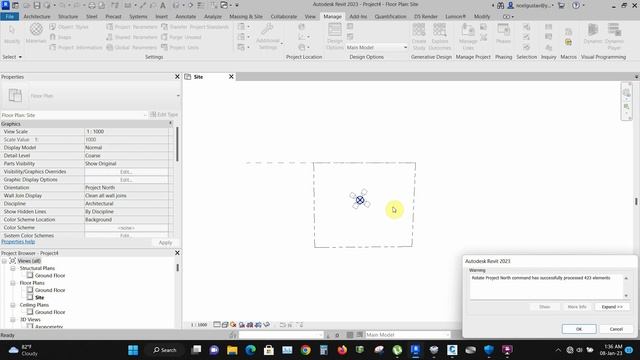Viewport: 640px width, 360px height.
Task: Open the Materials tool
Action: pos(36,33)
